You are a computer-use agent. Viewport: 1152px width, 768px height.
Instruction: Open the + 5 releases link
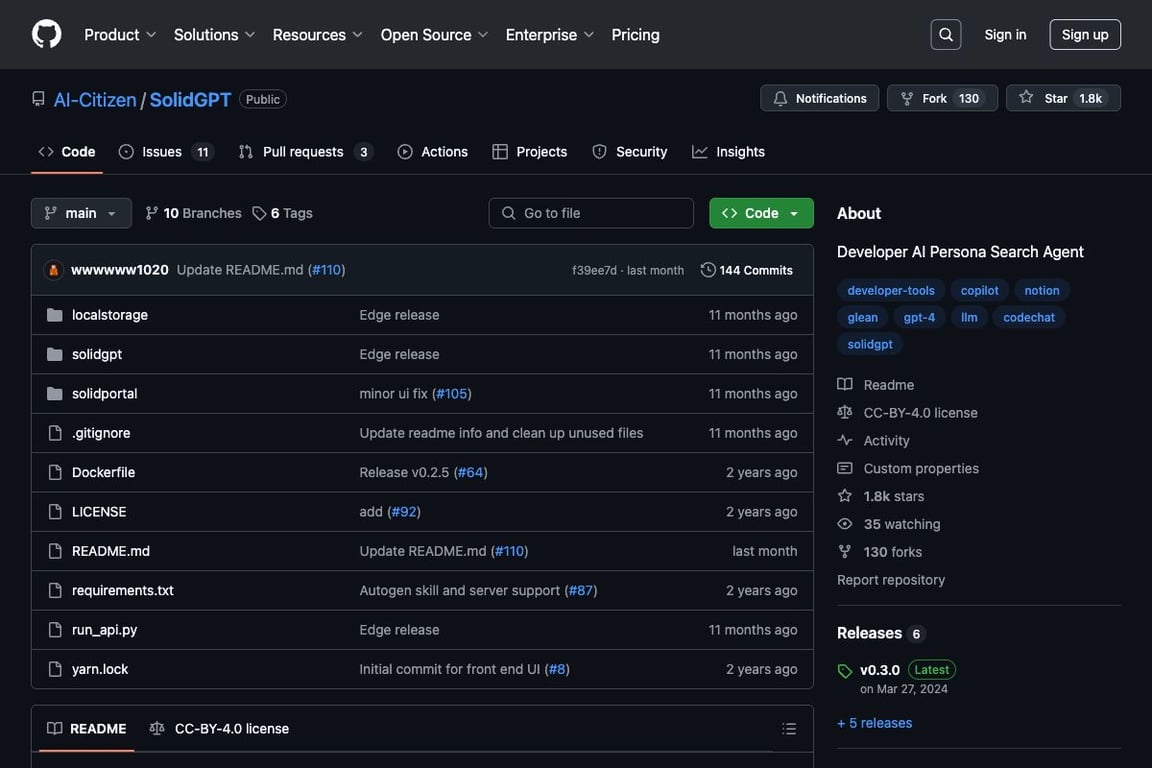[874, 723]
